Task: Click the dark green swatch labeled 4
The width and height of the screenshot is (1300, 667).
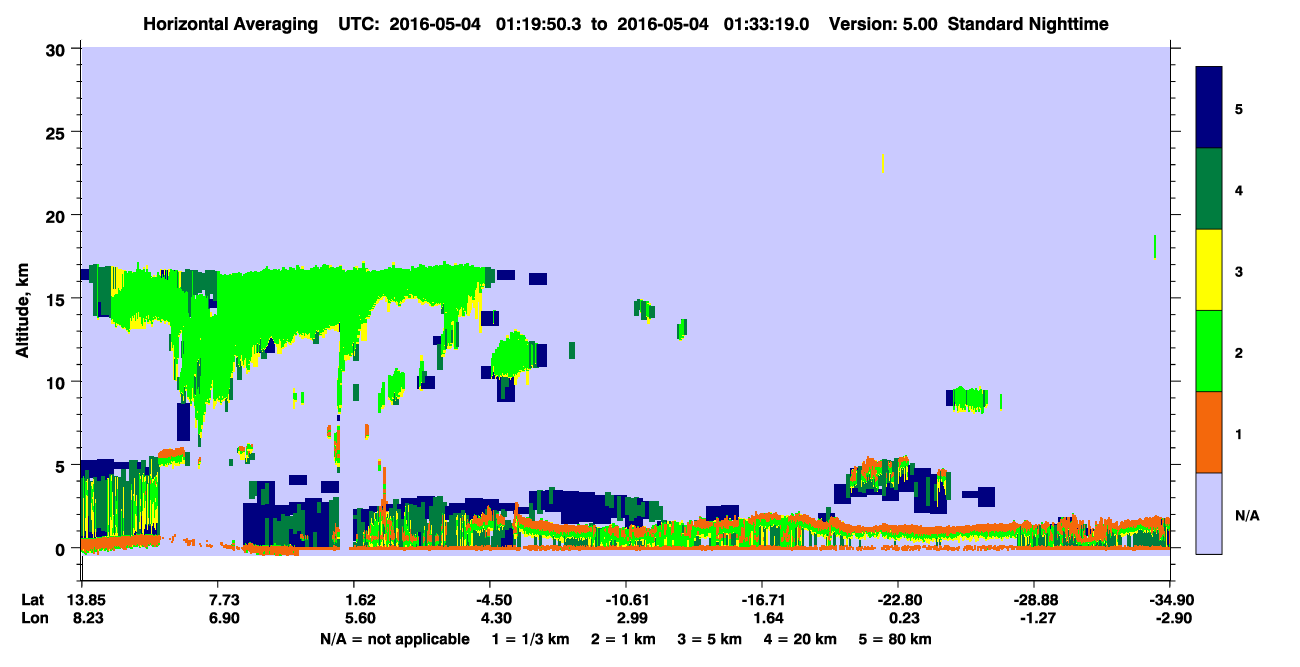Action: click(1209, 188)
